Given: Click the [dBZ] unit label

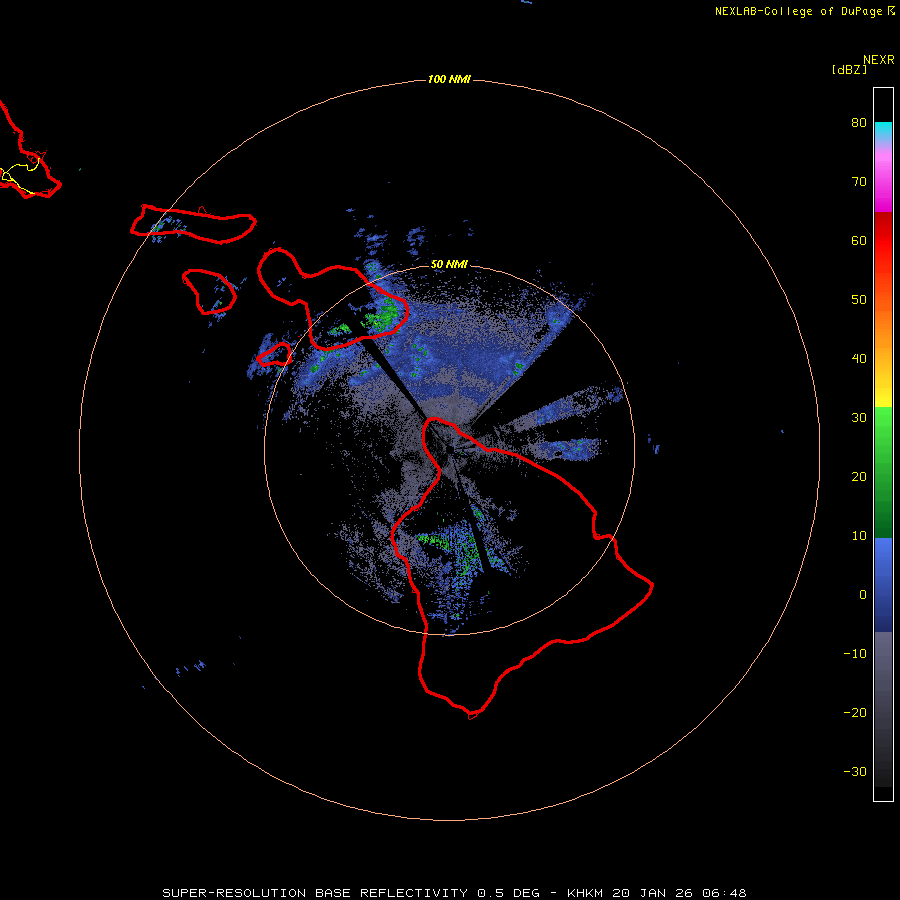Looking at the screenshot, I should coord(849,69).
